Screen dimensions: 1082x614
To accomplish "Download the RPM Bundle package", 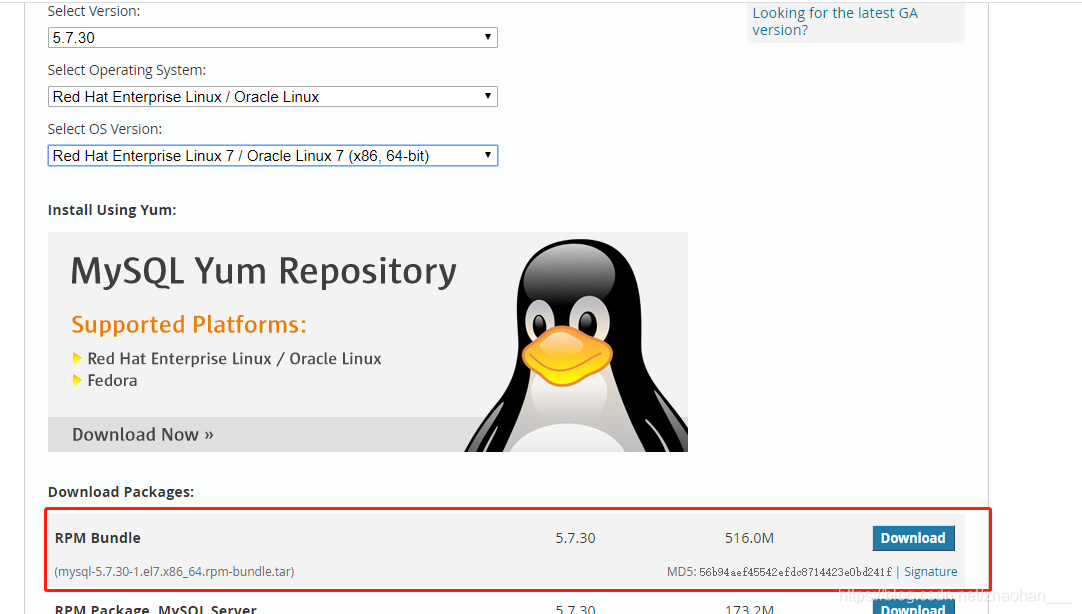I will [x=913, y=538].
